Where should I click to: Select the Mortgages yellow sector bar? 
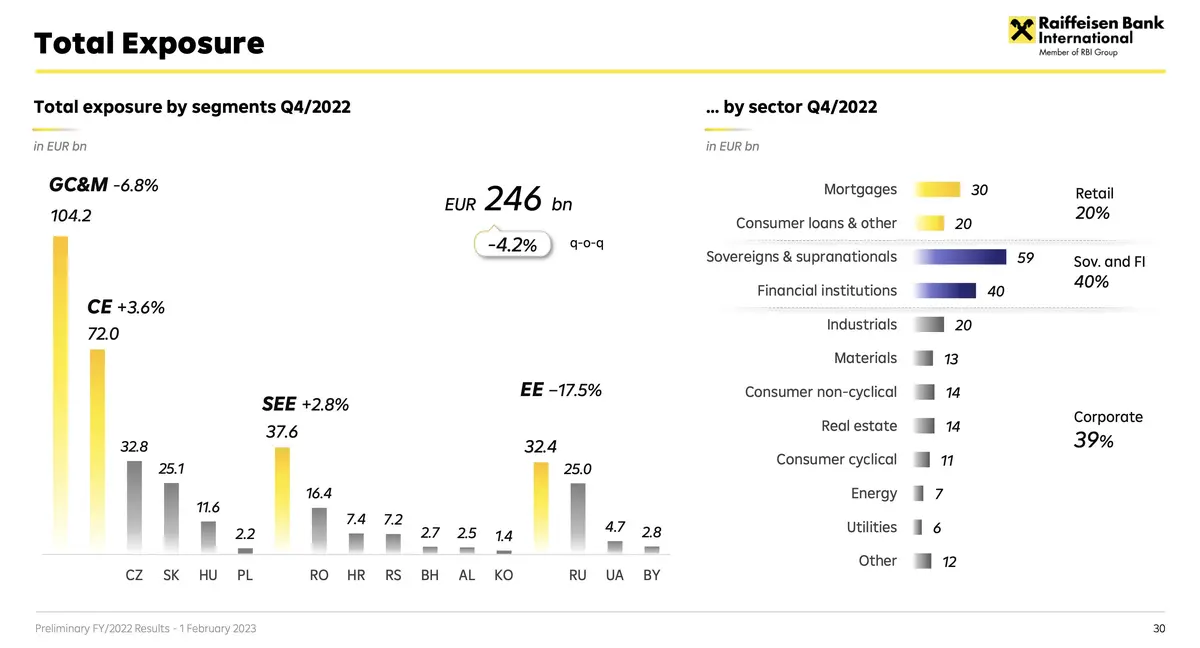coord(937,190)
